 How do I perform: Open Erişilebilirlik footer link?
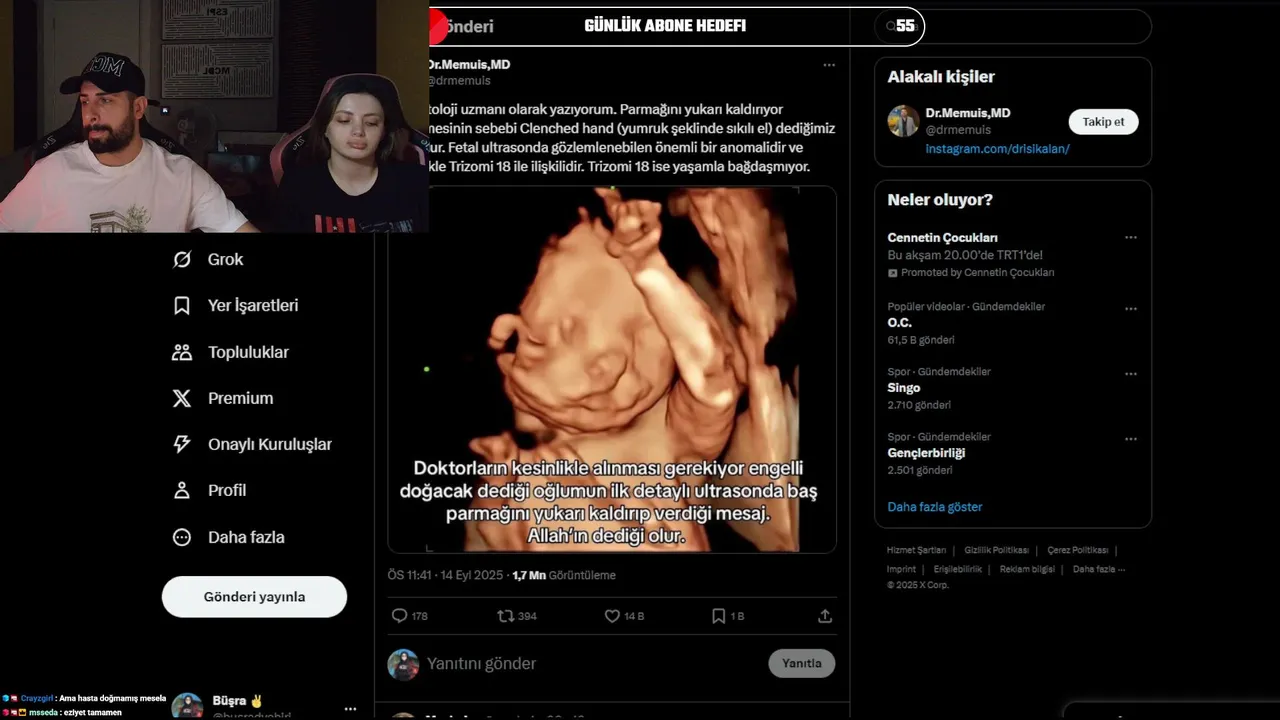pyautogui.click(x=958, y=569)
